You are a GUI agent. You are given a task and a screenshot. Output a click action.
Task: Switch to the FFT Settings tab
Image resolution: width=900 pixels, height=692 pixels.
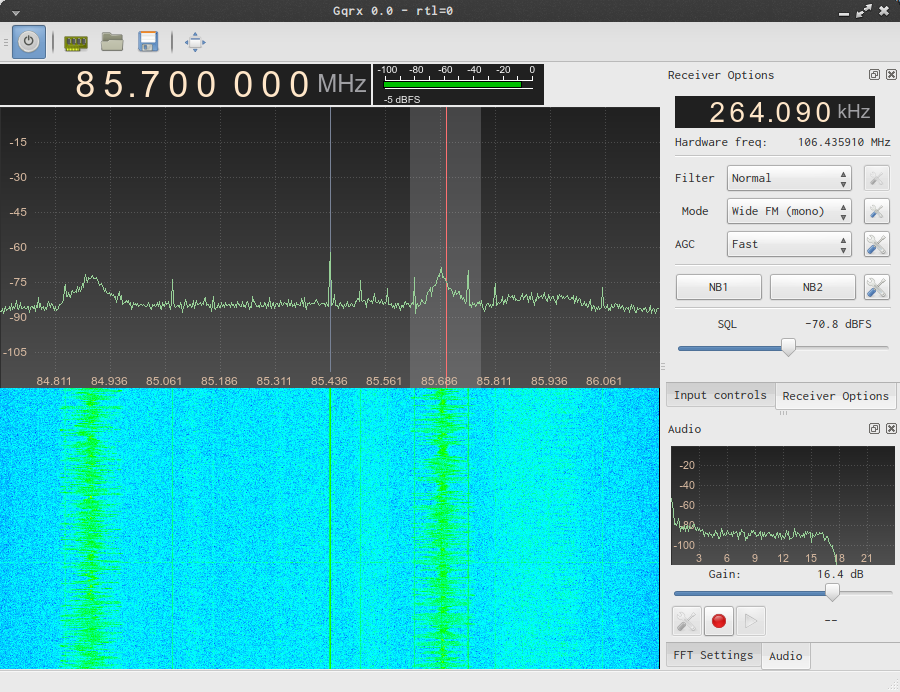713,655
